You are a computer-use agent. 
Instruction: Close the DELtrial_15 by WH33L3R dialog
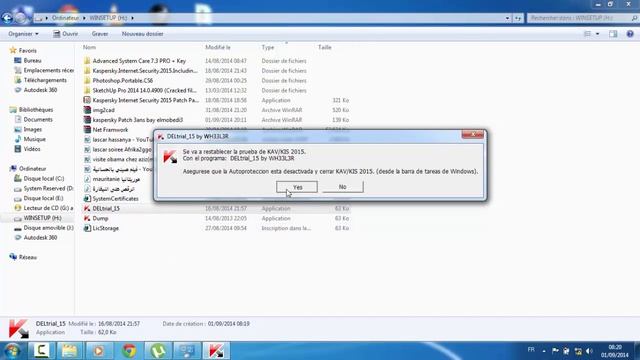(x=473, y=134)
